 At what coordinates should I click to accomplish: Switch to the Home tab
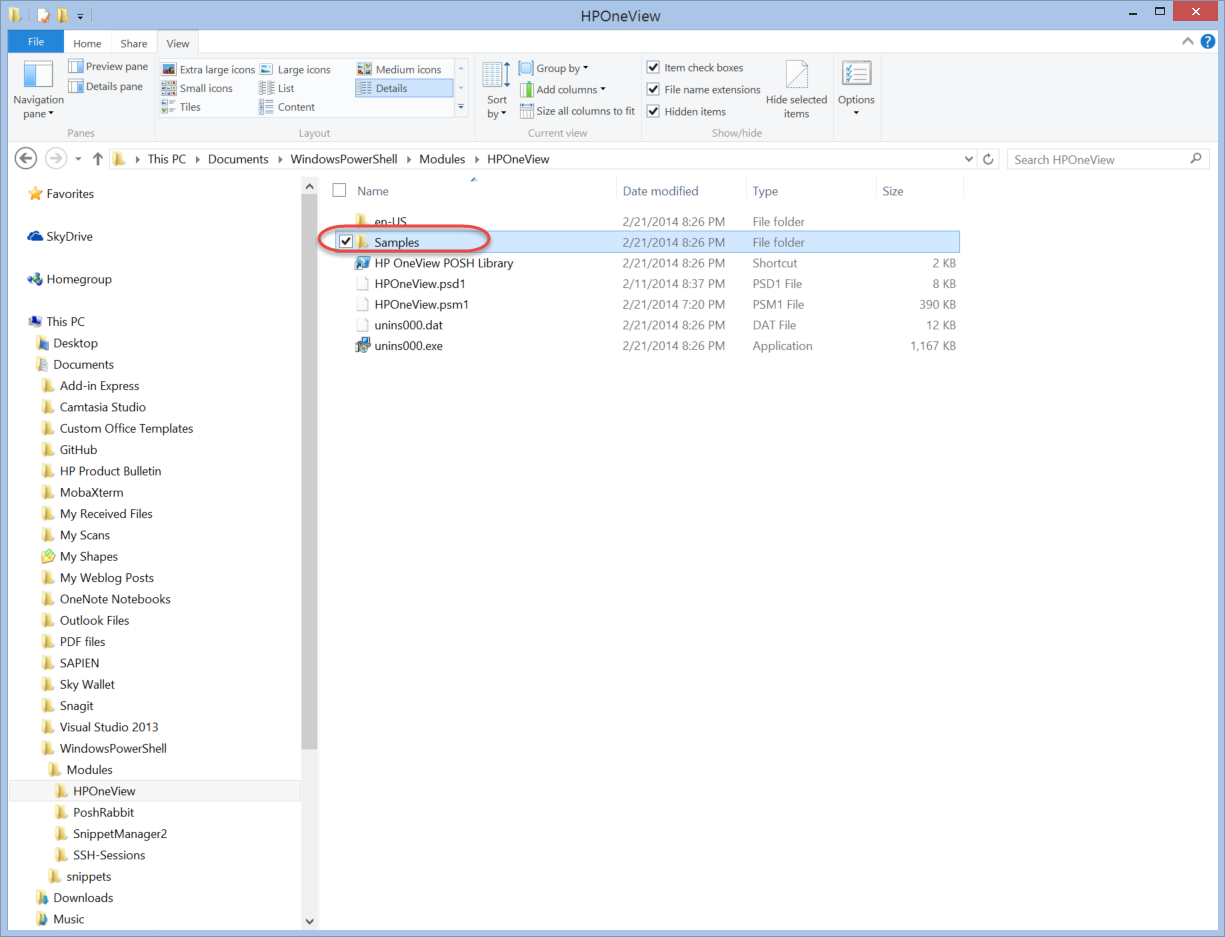tap(87, 44)
